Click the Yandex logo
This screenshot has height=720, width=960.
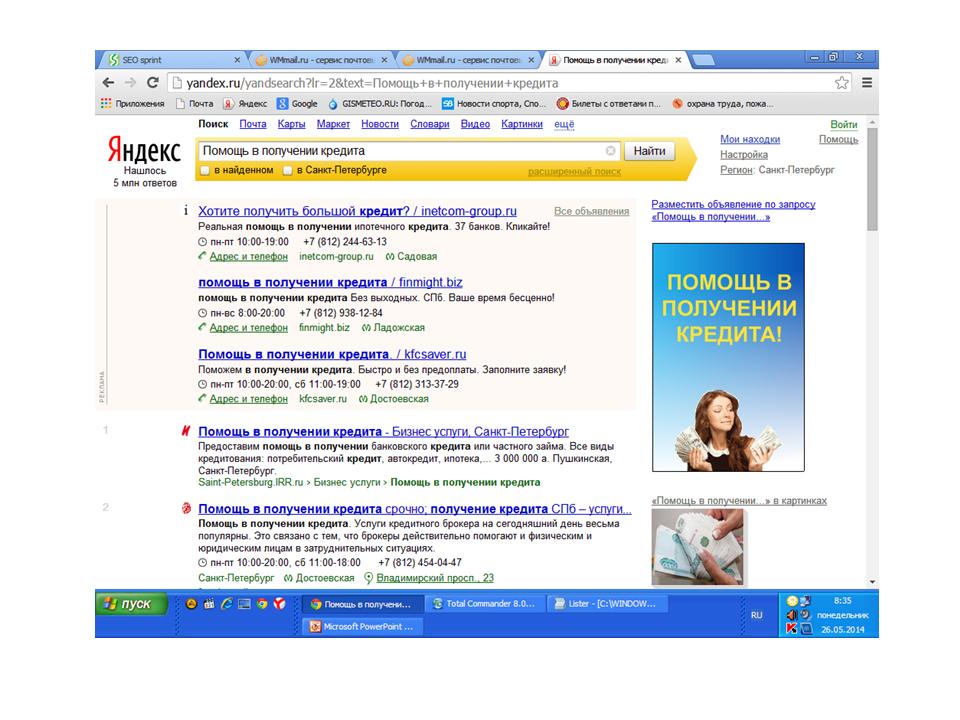[144, 151]
